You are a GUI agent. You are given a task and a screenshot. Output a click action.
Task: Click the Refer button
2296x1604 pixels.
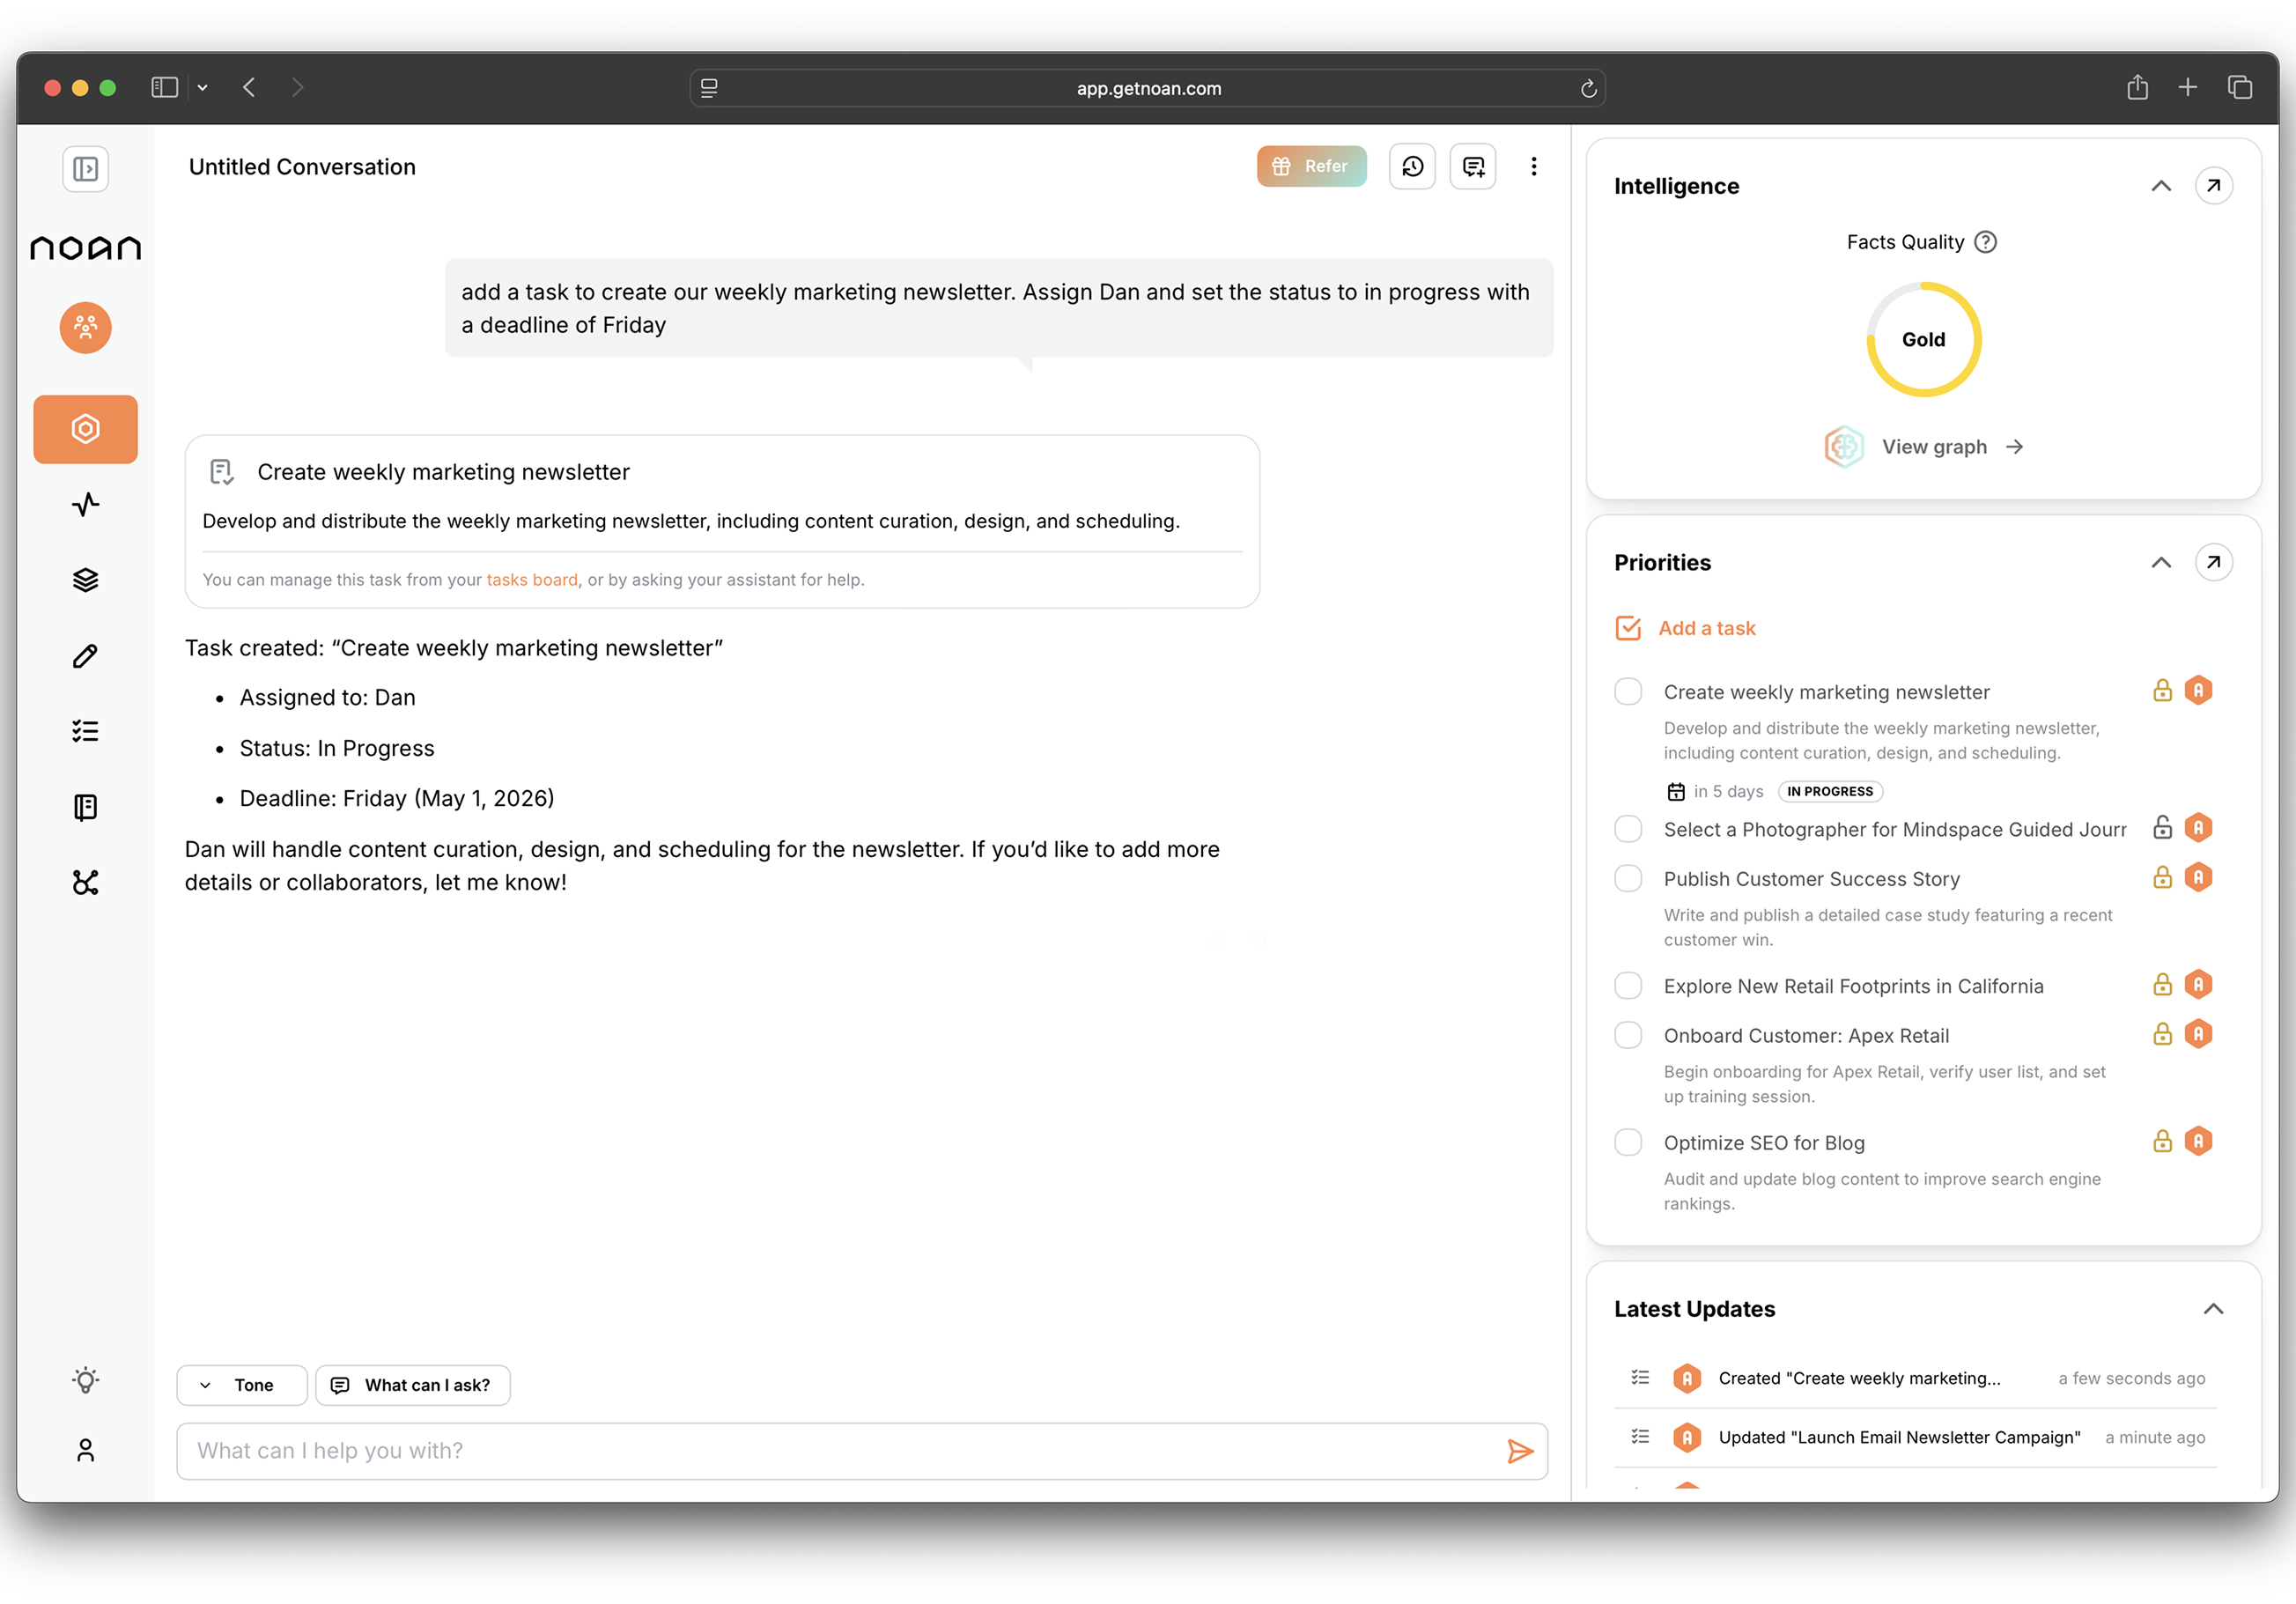click(1311, 166)
